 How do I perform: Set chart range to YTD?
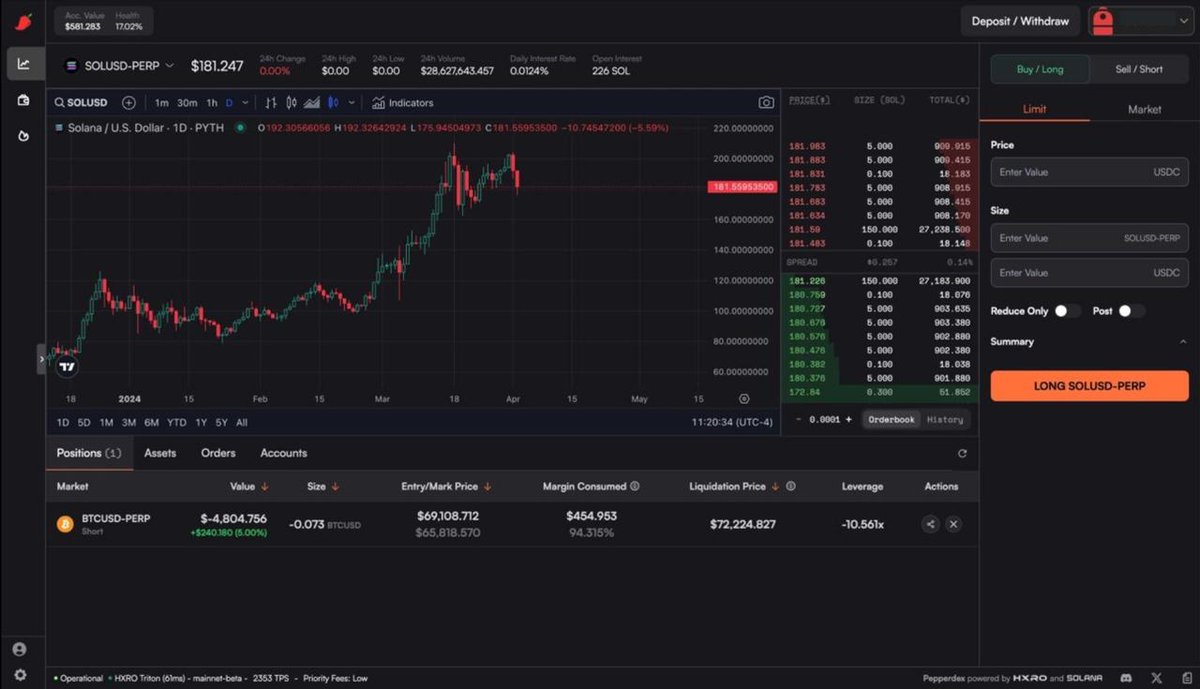click(177, 423)
